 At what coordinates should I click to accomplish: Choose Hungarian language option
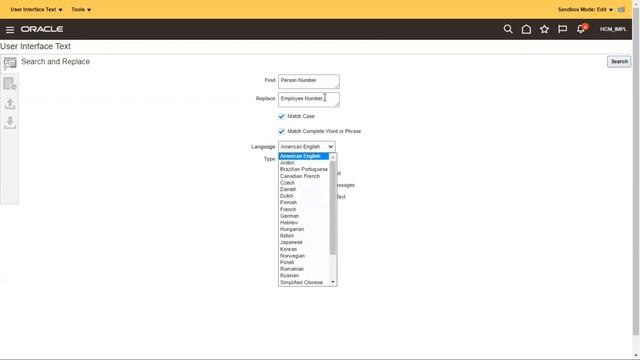pyautogui.click(x=304, y=229)
